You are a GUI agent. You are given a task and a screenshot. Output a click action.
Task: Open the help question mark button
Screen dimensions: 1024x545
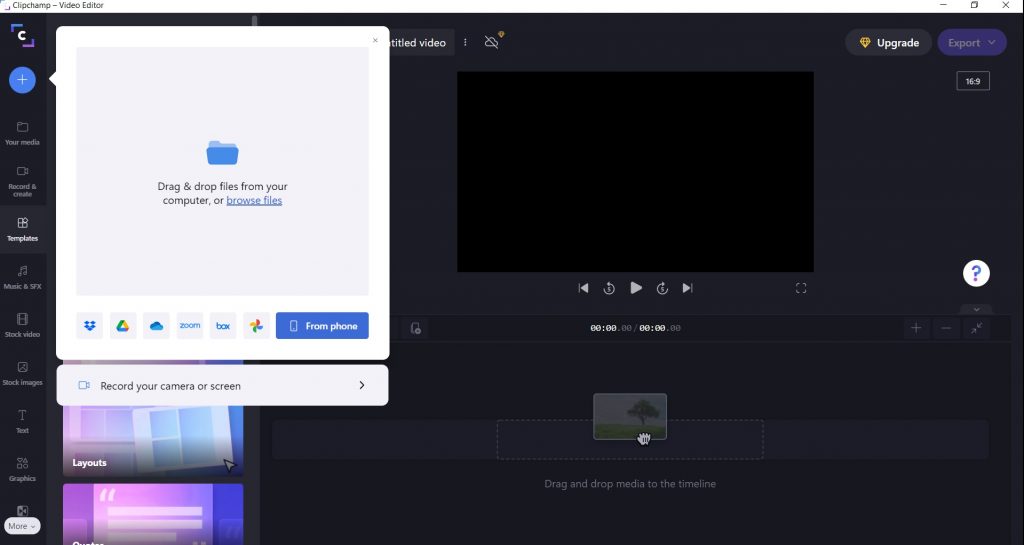point(976,273)
